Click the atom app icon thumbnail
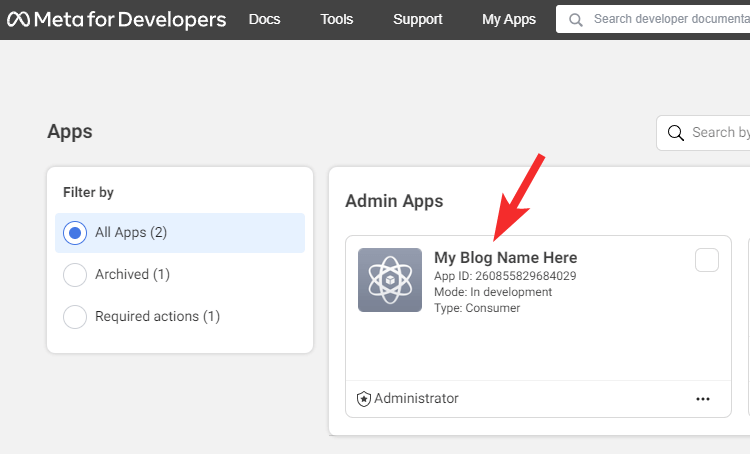The image size is (750, 454). [x=390, y=280]
